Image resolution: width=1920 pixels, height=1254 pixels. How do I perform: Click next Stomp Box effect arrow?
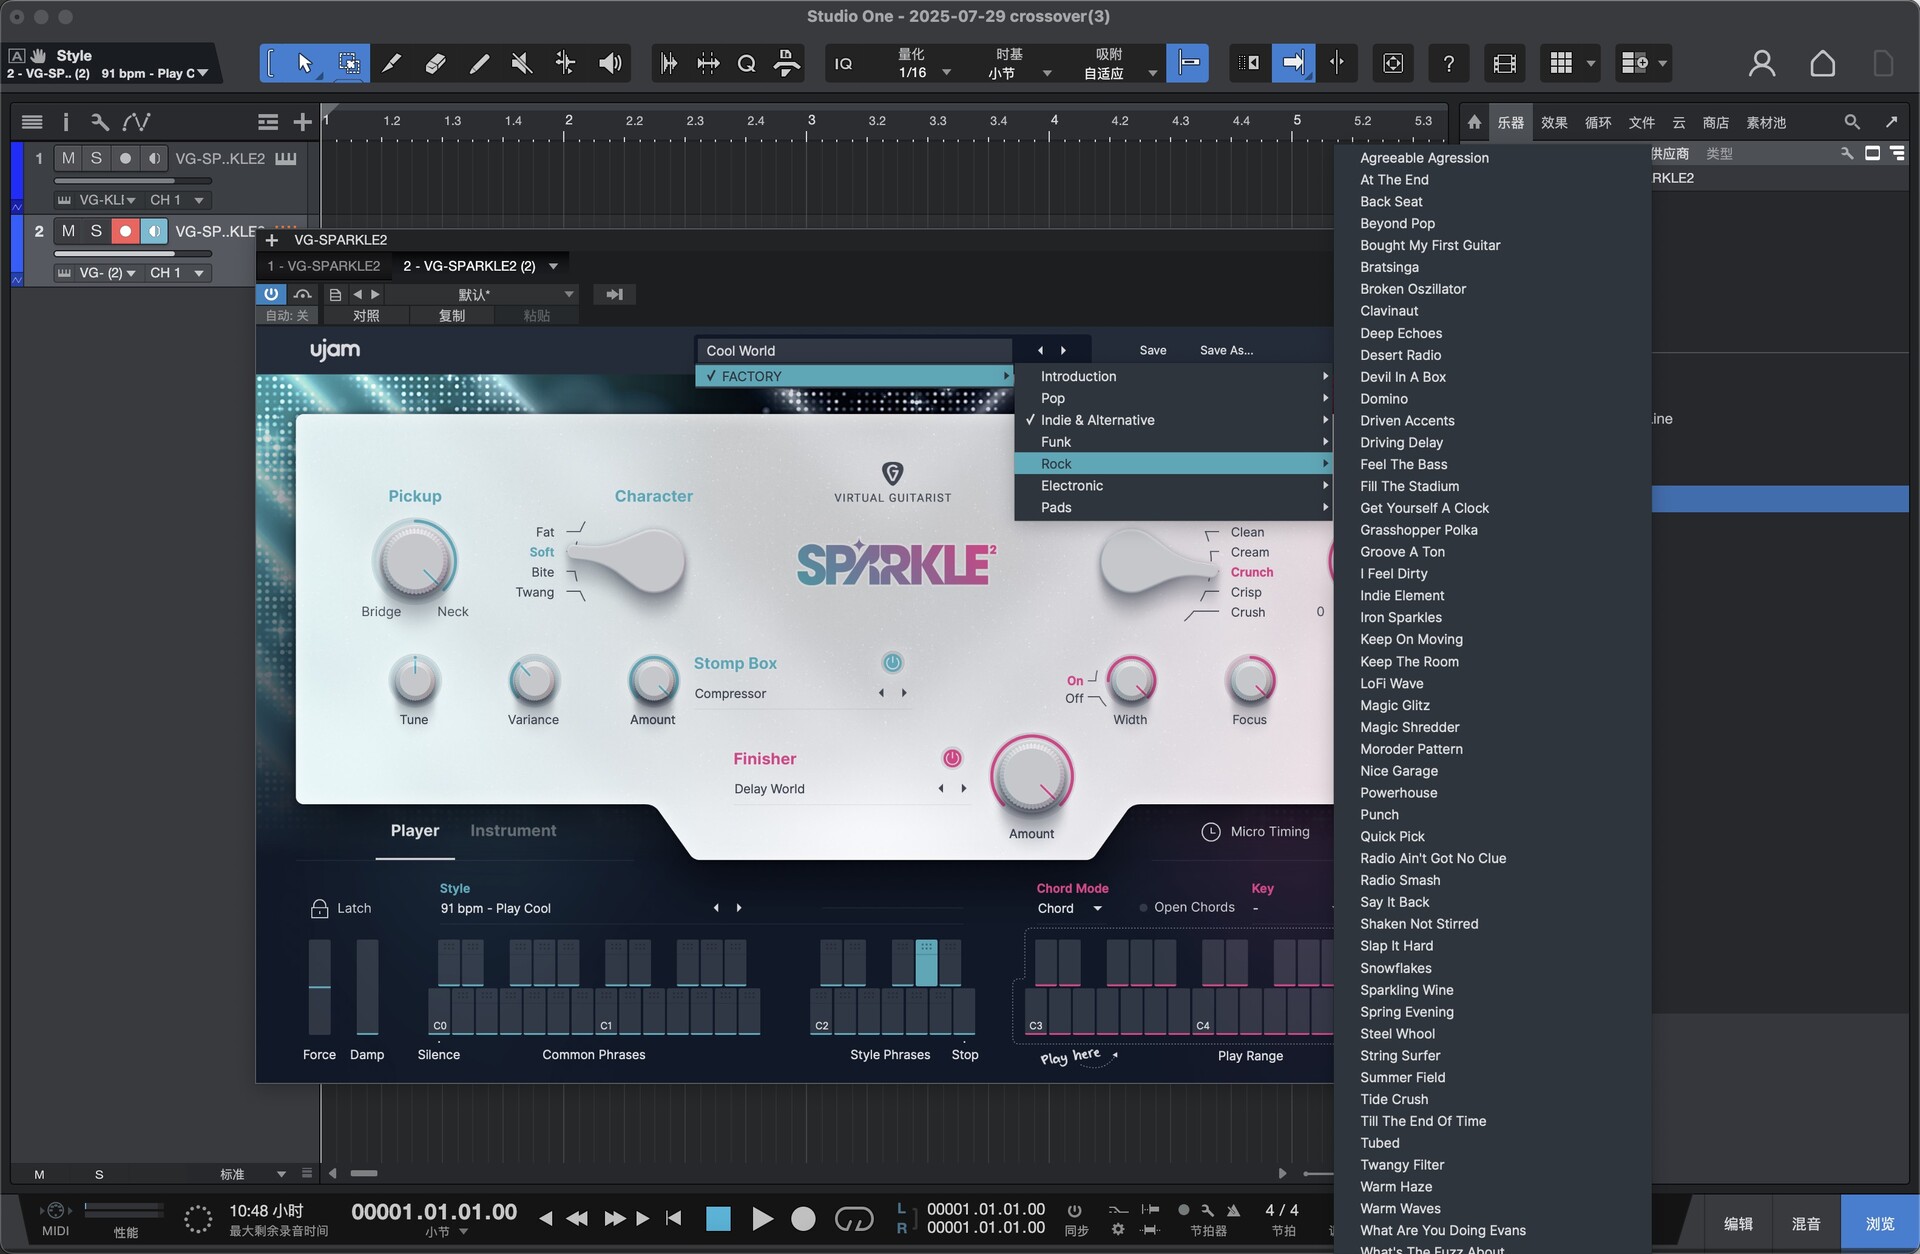(904, 693)
